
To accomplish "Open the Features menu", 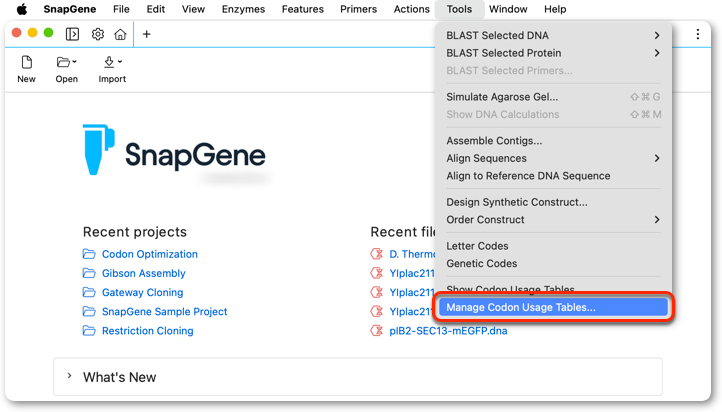I will [x=303, y=9].
